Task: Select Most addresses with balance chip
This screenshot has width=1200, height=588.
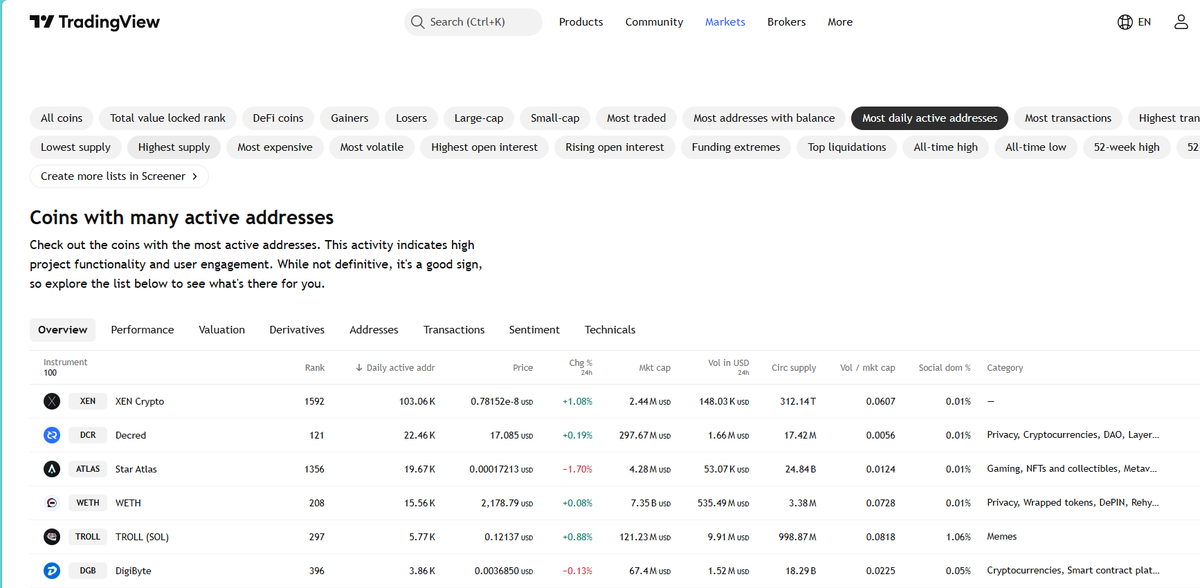Action: click(764, 118)
